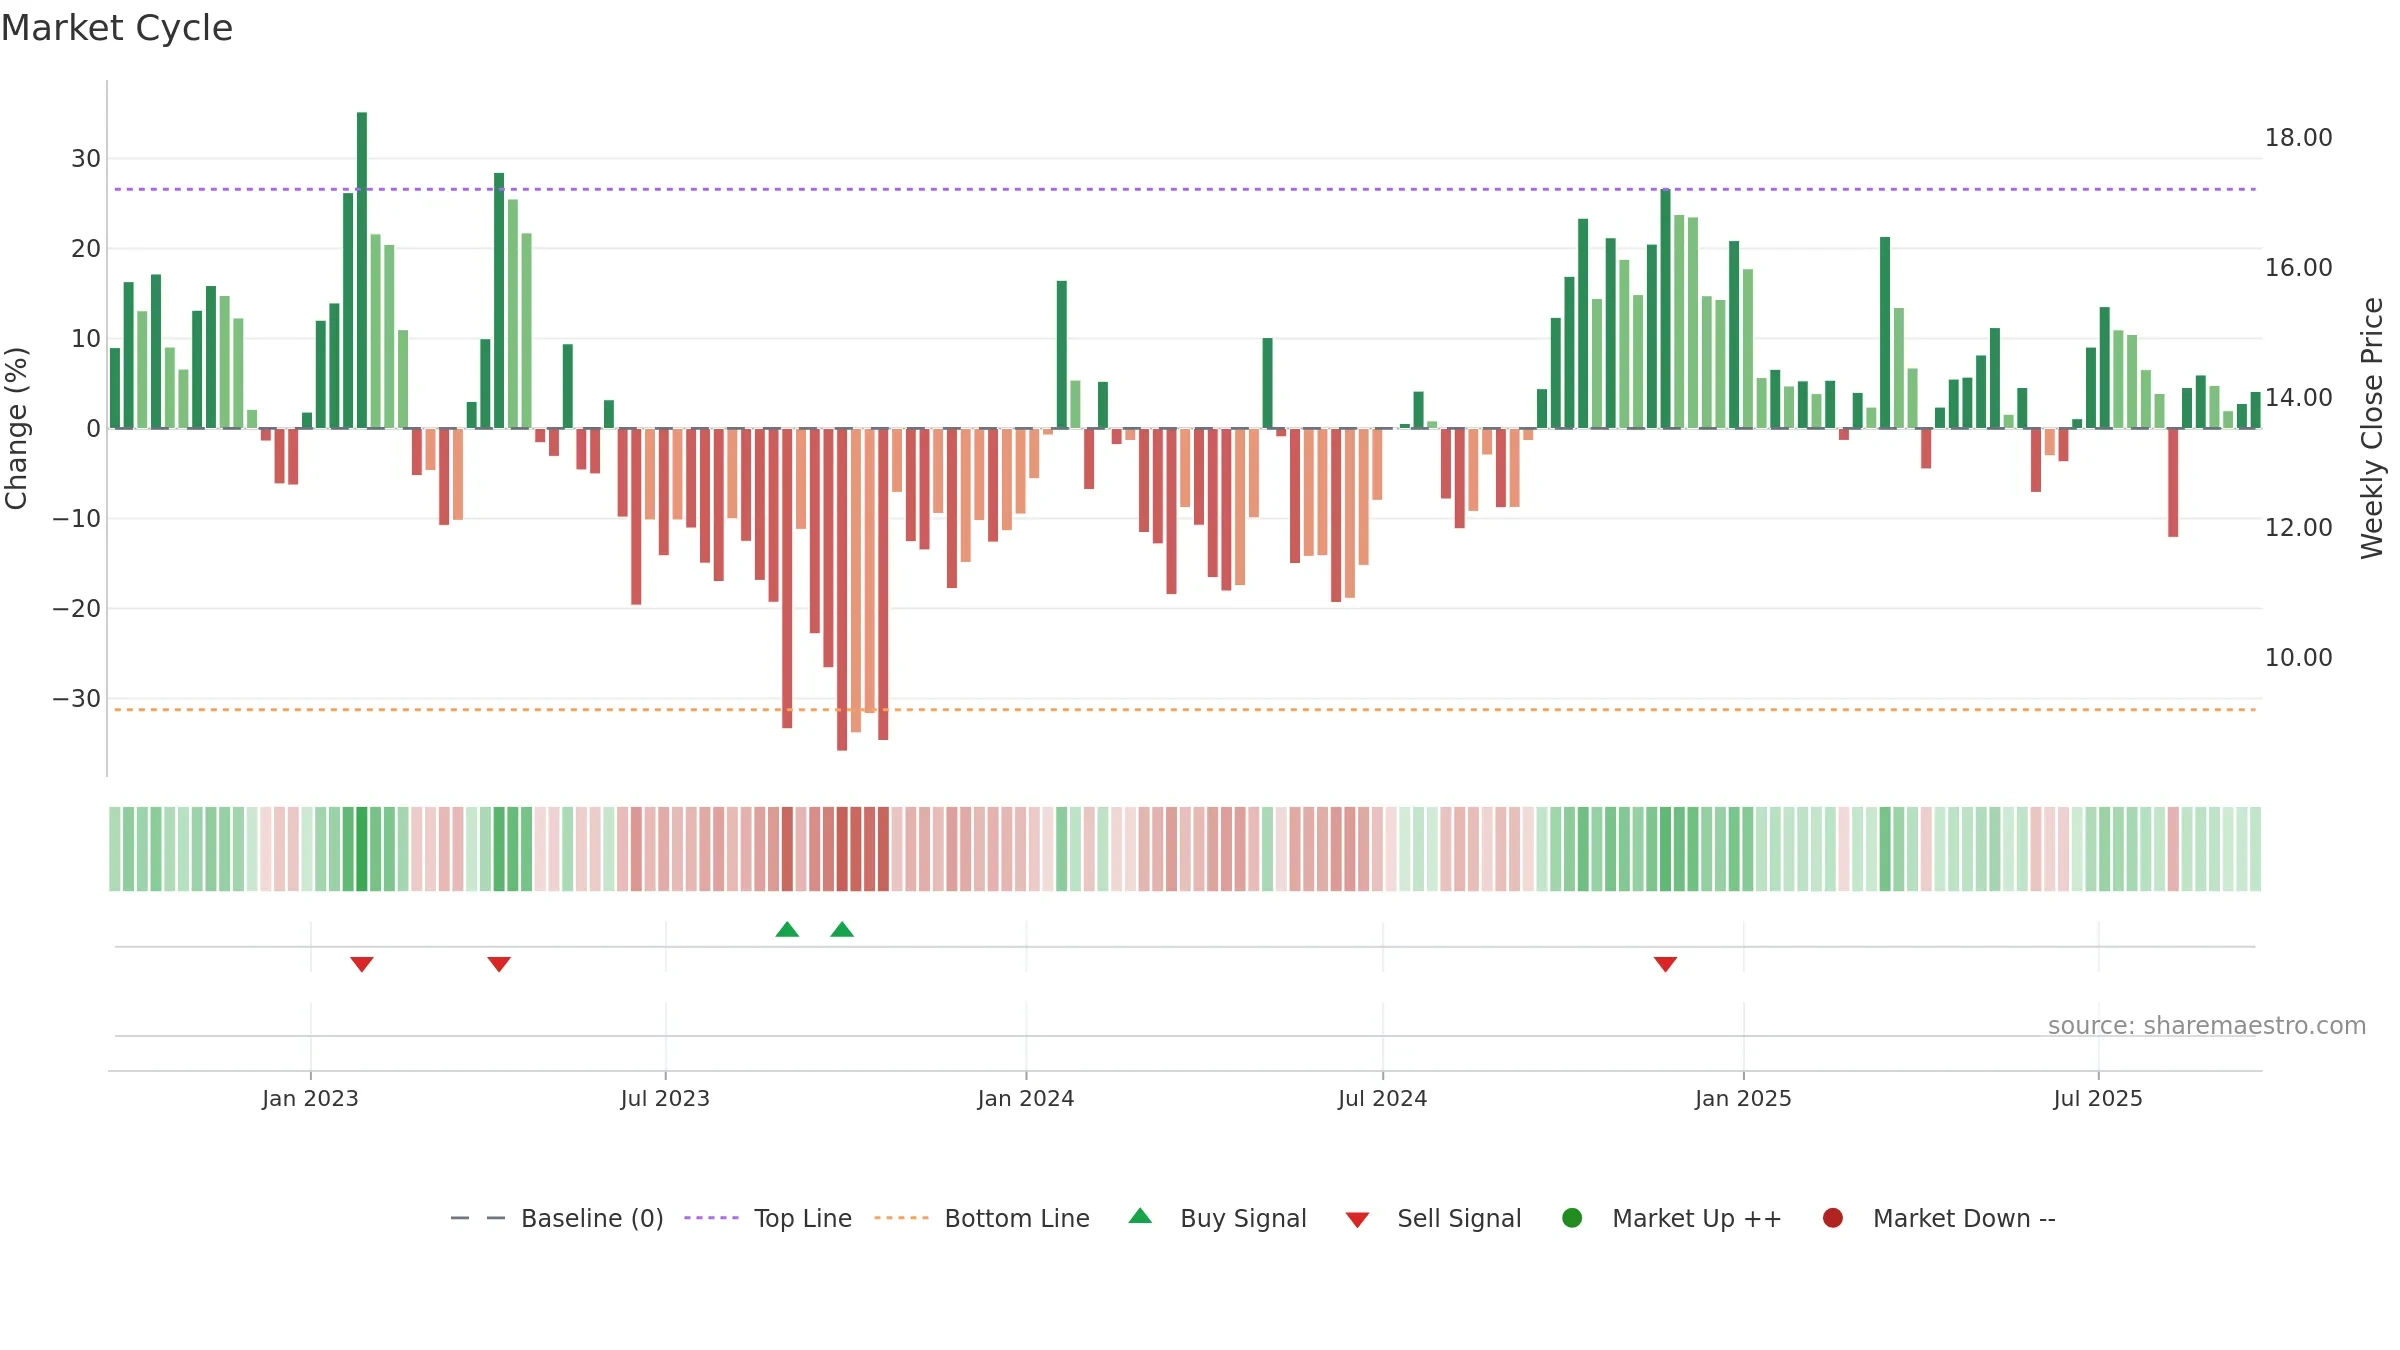Click the grey dashed Baseline legend sample
2400x1350 pixels.
[x=478, y=1218]
